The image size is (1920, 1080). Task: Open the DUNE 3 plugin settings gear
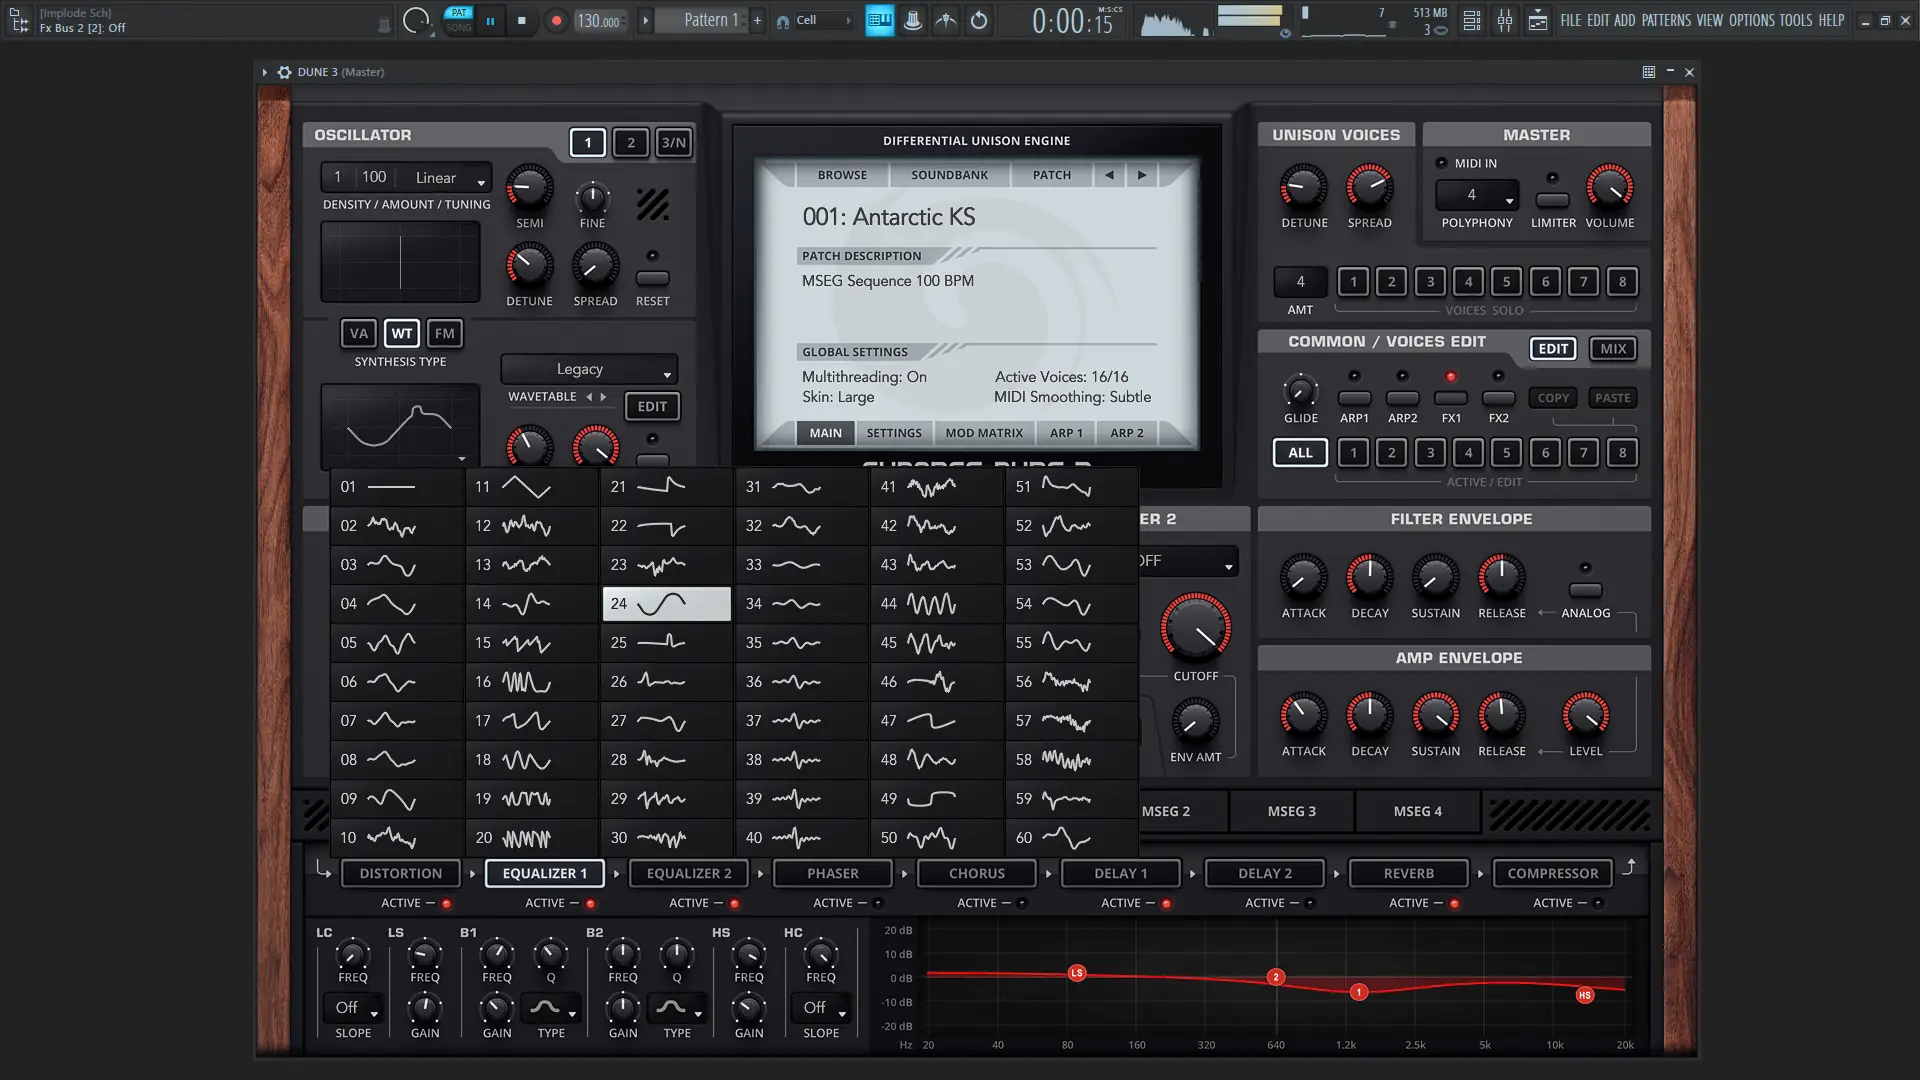pos(284,72)
